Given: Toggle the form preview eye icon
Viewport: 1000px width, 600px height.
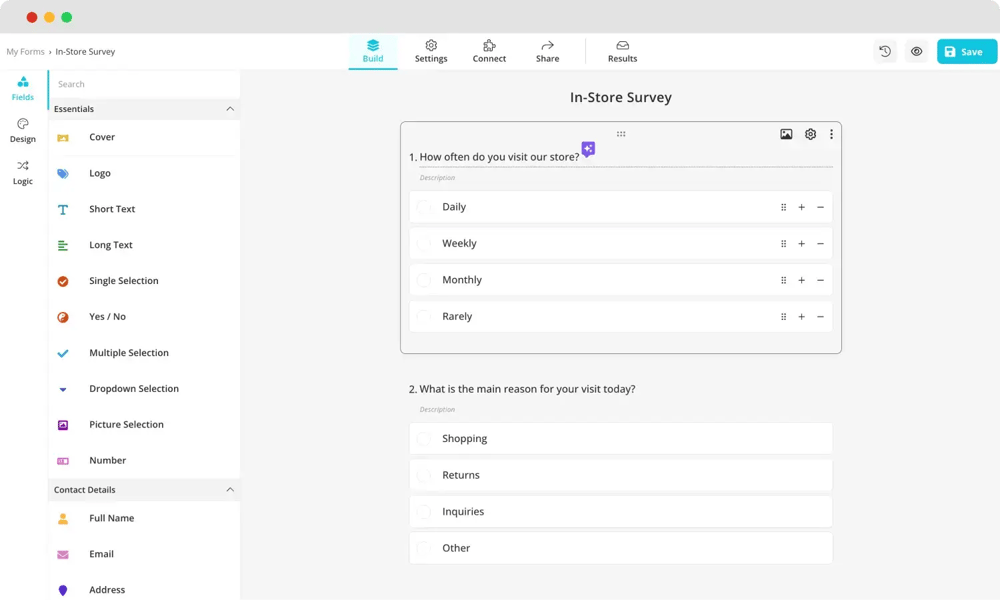Looking at the screenshot, I should (x=916, y=52).
